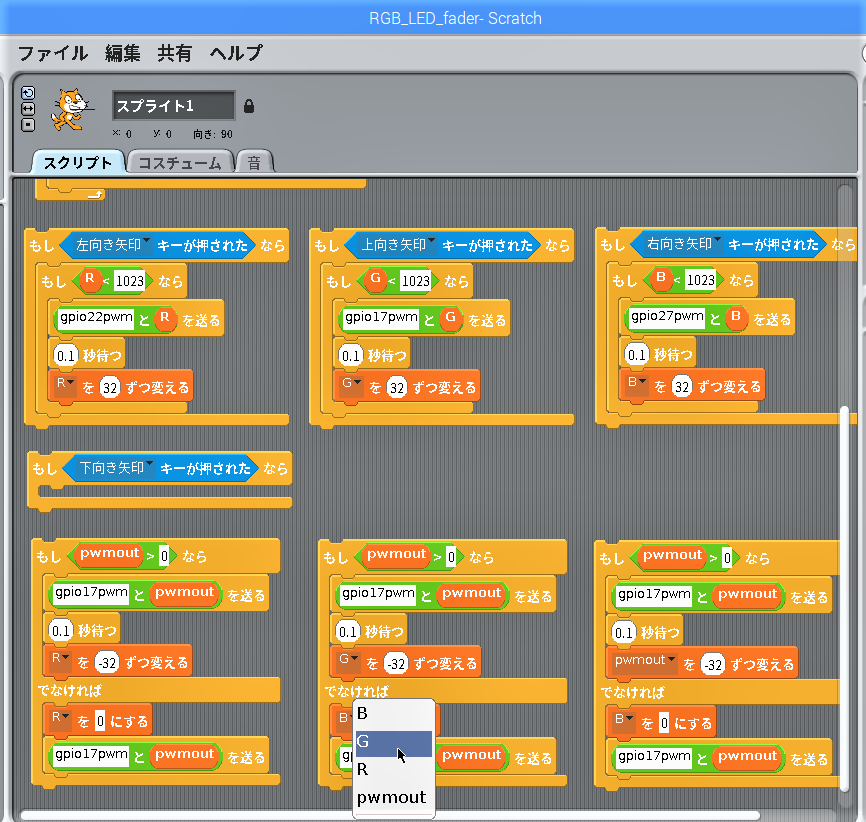Choose R from the variable popup menu
The height and width of the screenshot is (822, 866).
[394, 770]
